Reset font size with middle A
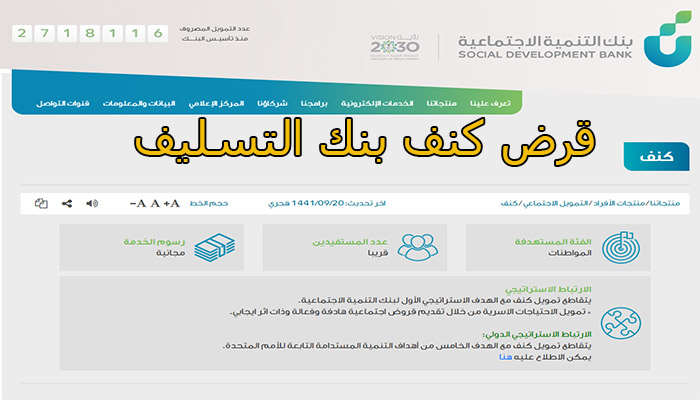 [x=155, y=204]
